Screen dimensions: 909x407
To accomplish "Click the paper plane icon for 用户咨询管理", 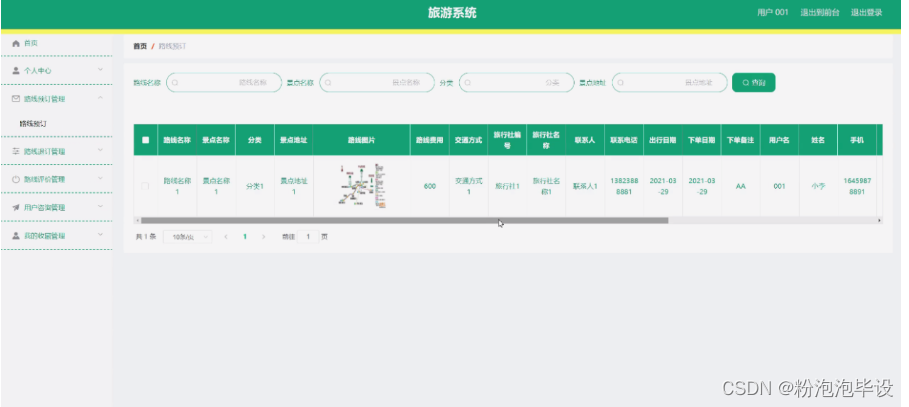I will (16, 207).
